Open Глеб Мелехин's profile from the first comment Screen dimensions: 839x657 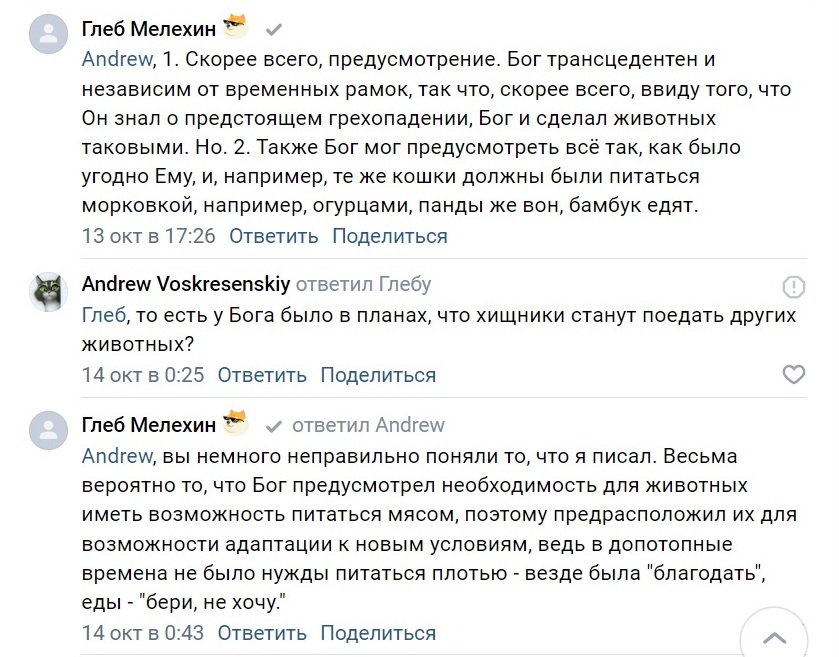[x=148, y=29]
